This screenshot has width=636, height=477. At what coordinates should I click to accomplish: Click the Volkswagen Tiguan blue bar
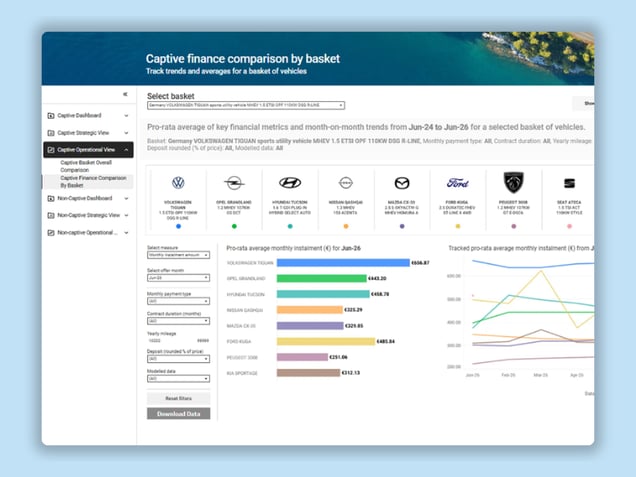343,263
